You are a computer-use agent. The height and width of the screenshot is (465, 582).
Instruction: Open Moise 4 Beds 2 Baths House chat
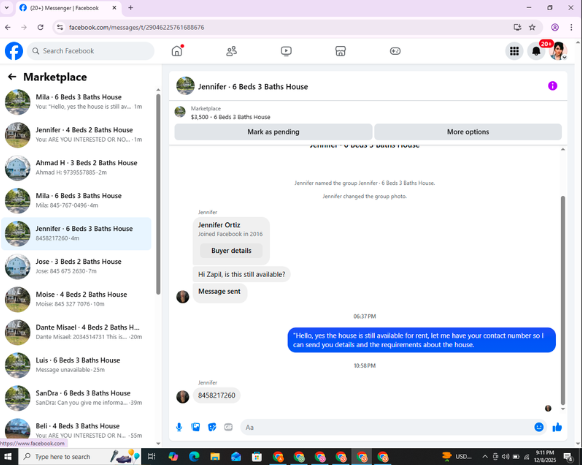[x=76, y=299]
